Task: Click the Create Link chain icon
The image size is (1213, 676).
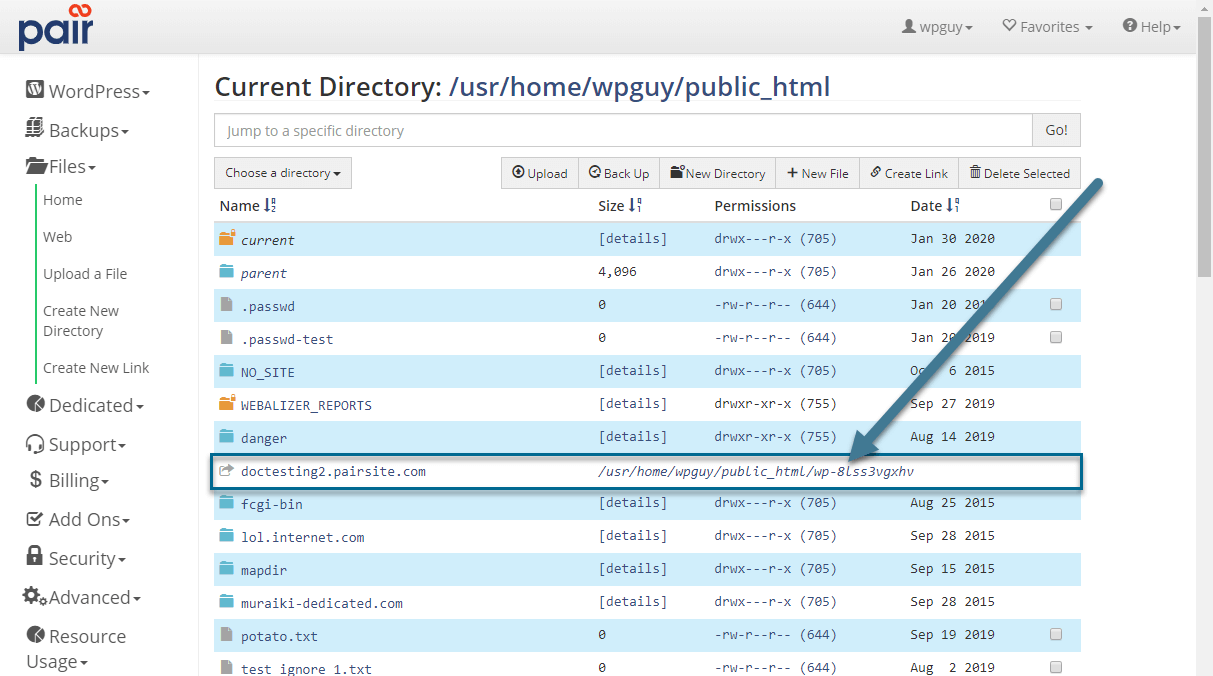Action: pyautogui.click(x=874, y=172)
